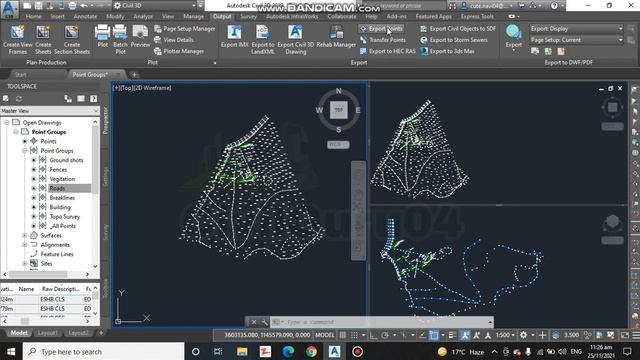Switch to the Annotate ribbon tab

85,16
